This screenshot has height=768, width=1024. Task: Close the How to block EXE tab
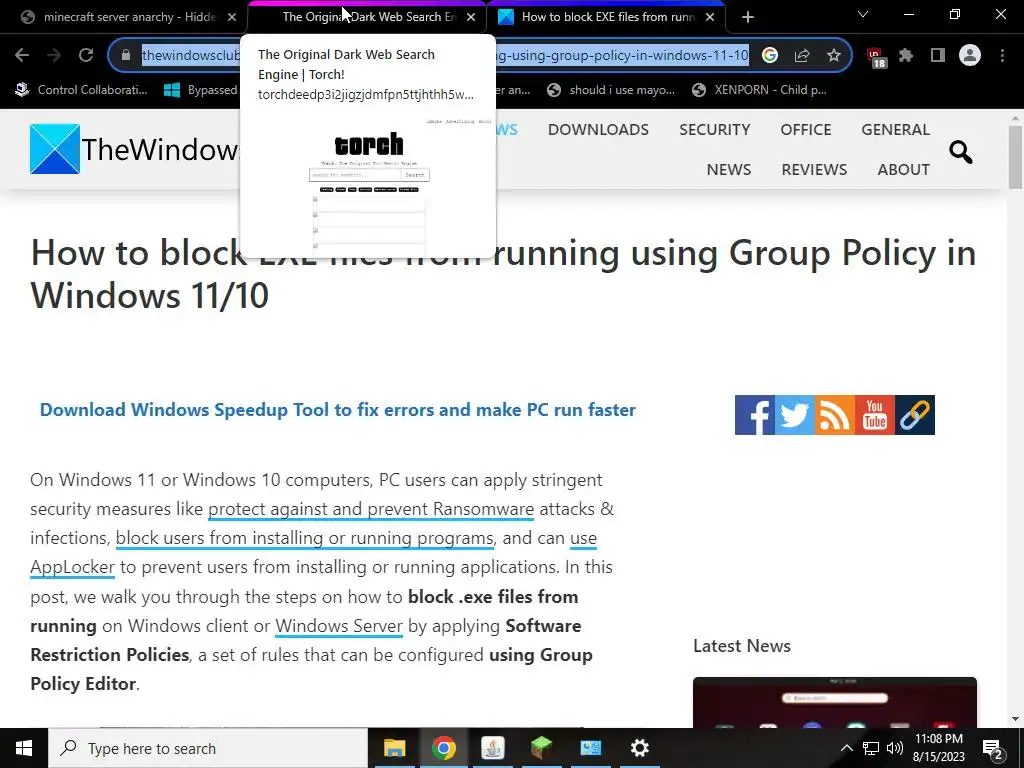(710, 17)
